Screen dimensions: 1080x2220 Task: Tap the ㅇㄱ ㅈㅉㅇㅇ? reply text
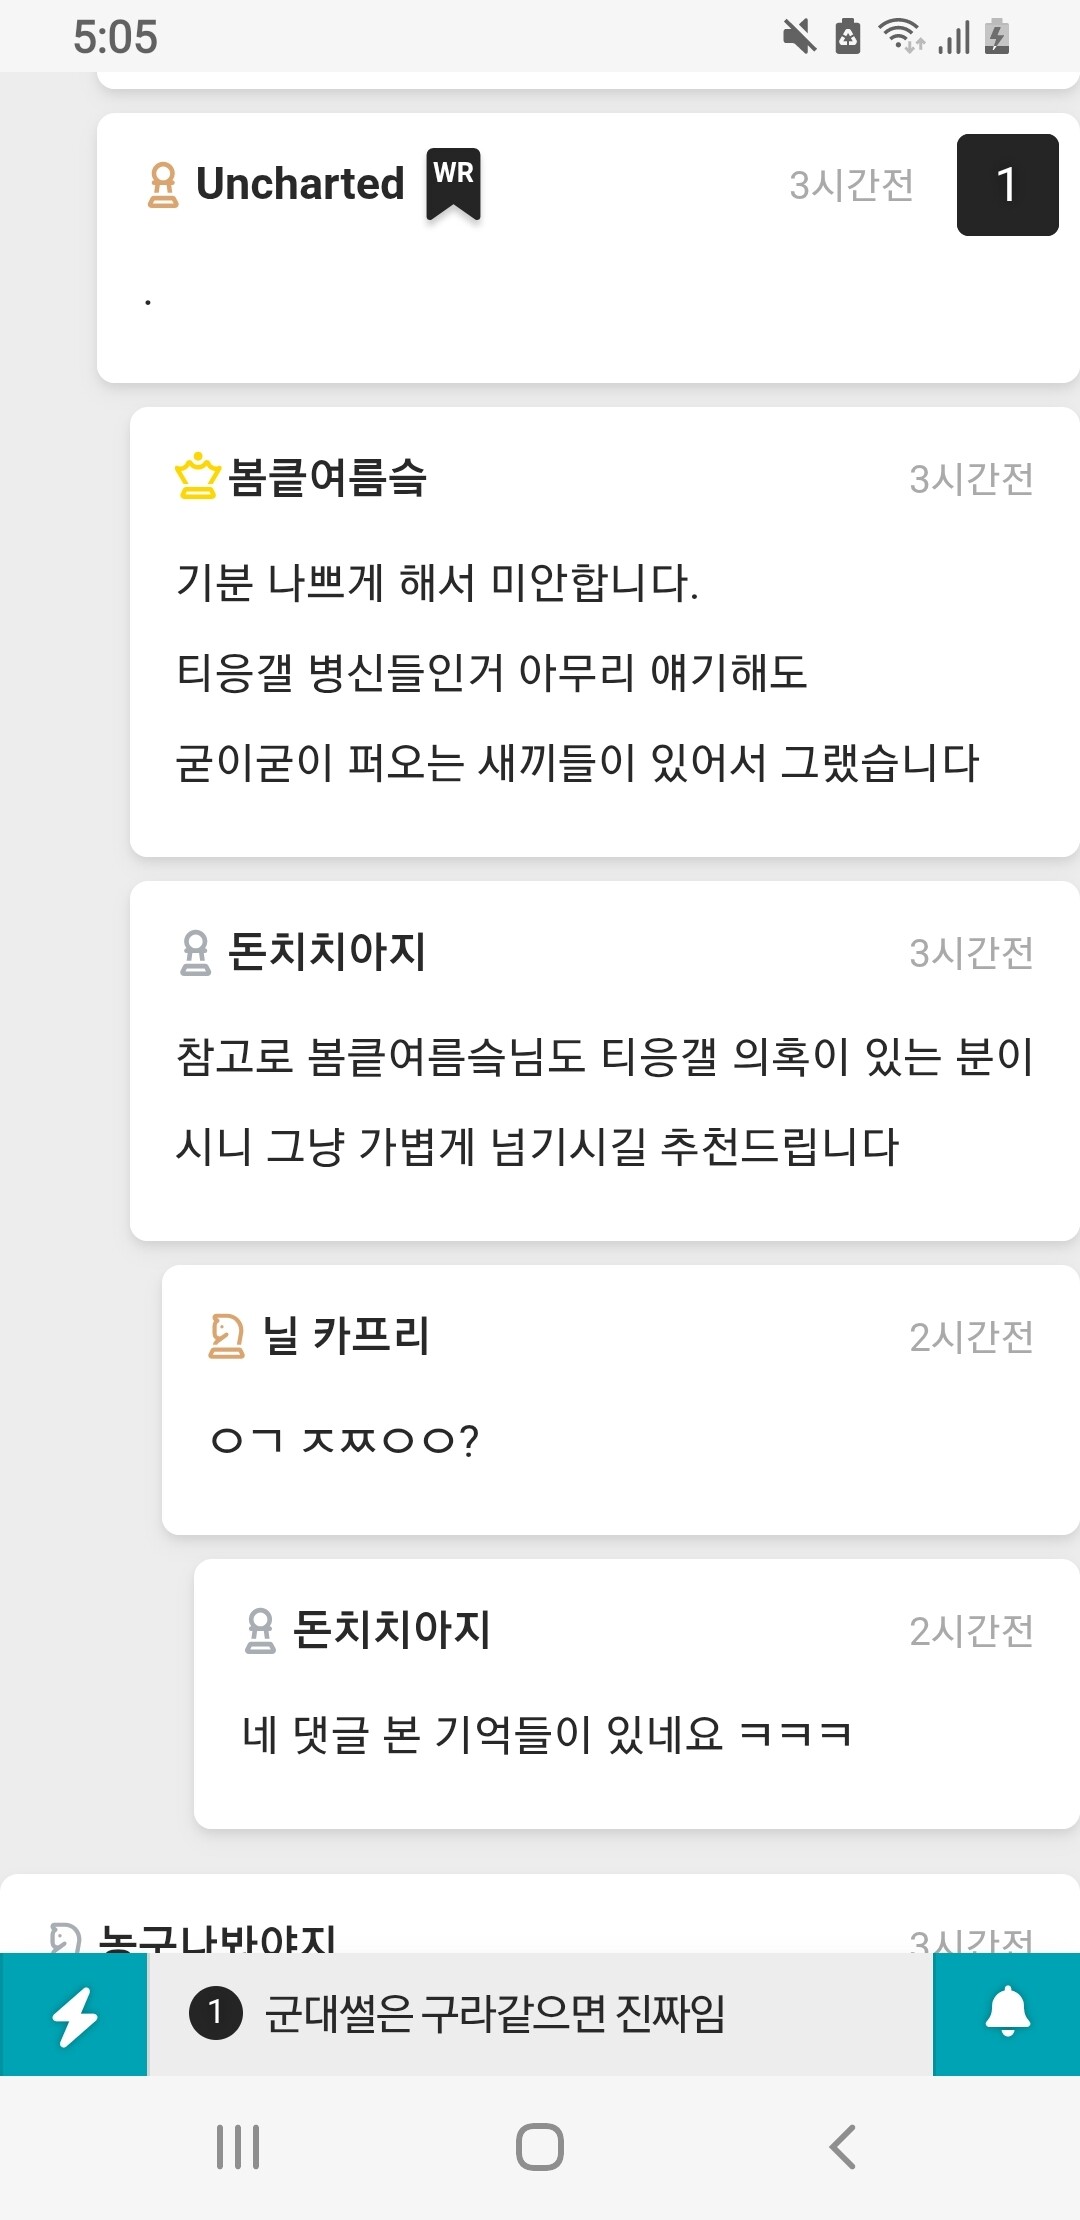click(345, 1440)
